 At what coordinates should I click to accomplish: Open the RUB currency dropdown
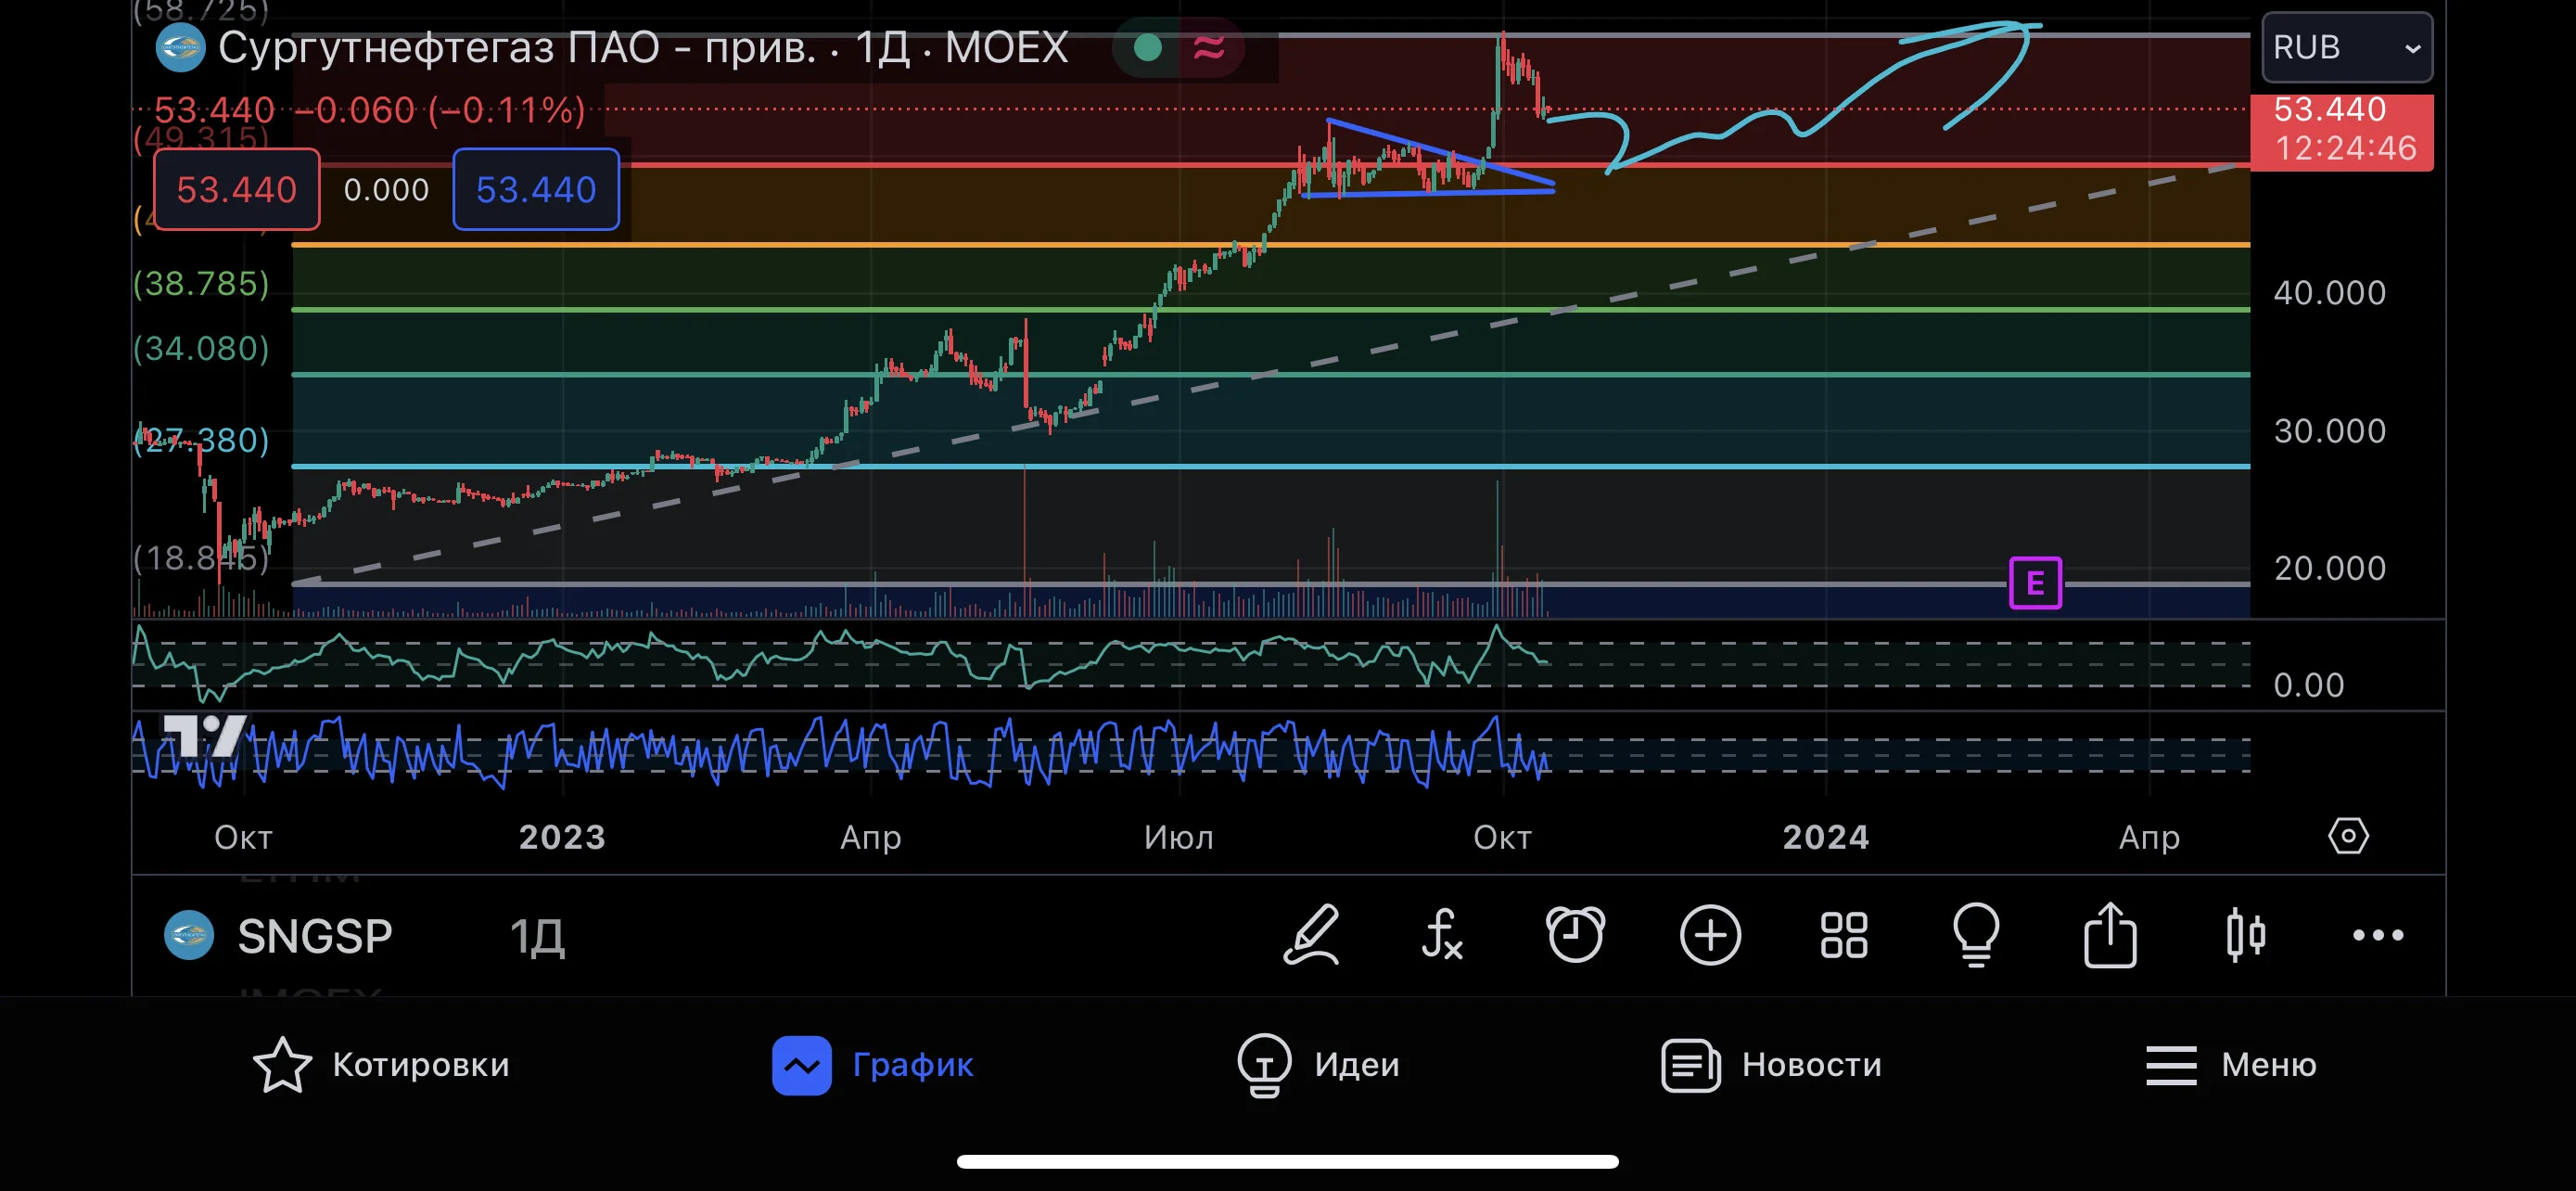[x=2347, y=47]
